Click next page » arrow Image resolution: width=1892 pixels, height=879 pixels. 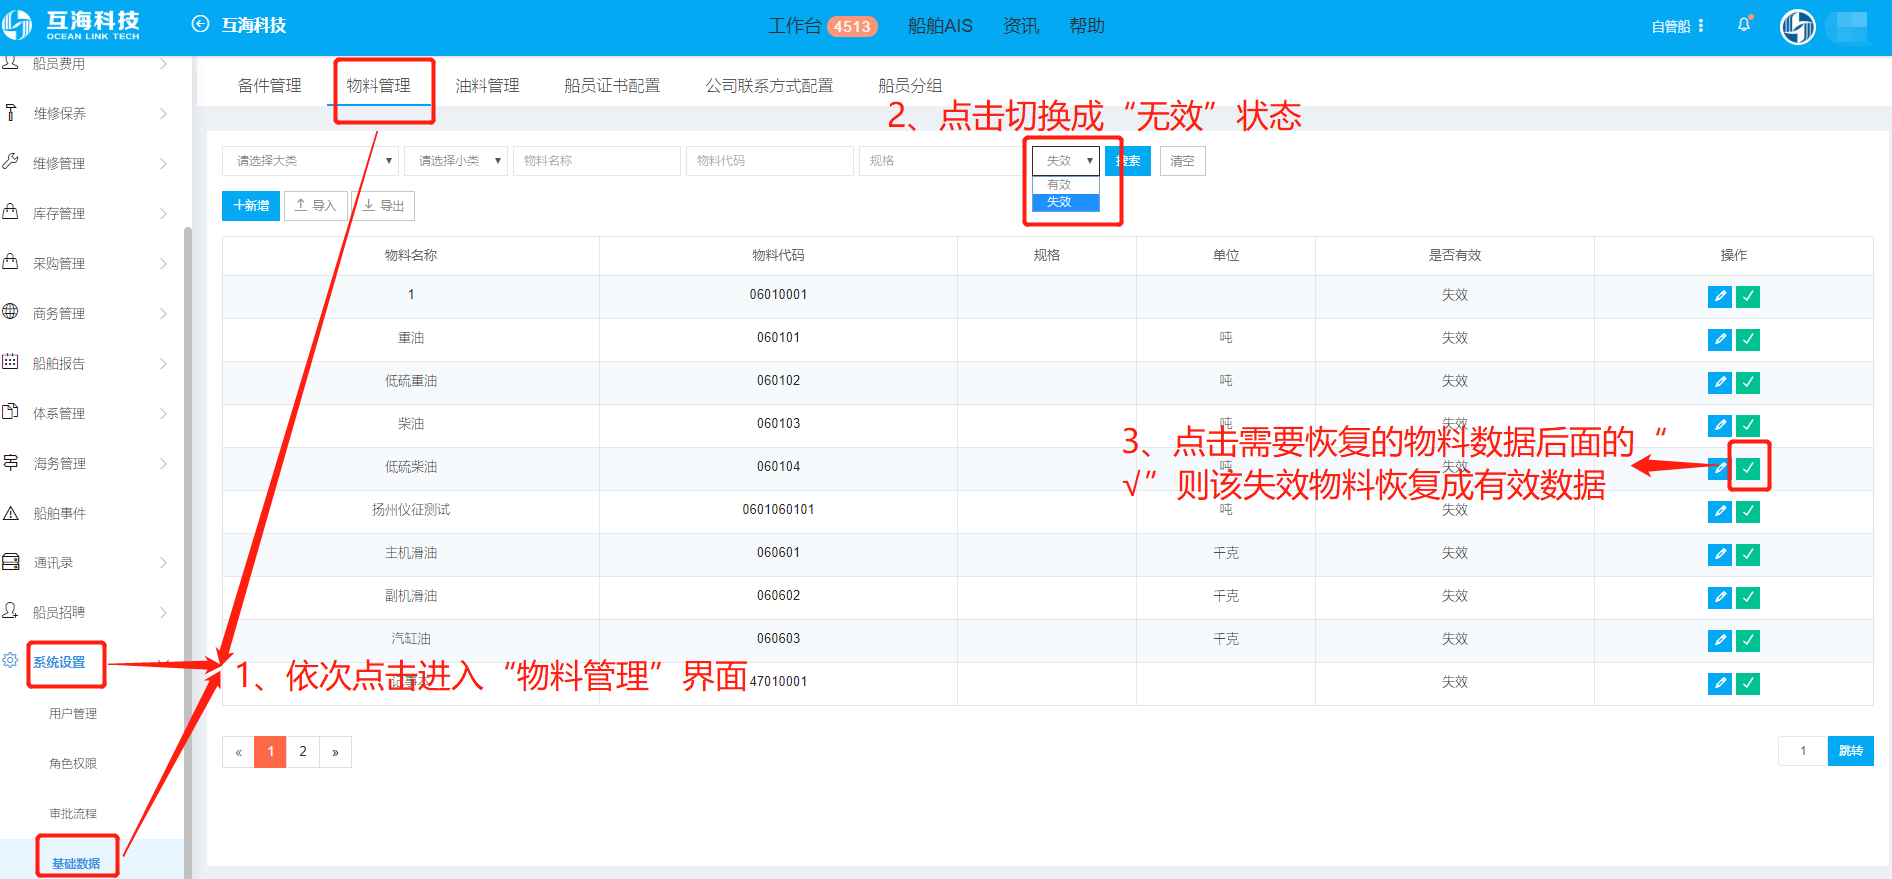(335, 751)
